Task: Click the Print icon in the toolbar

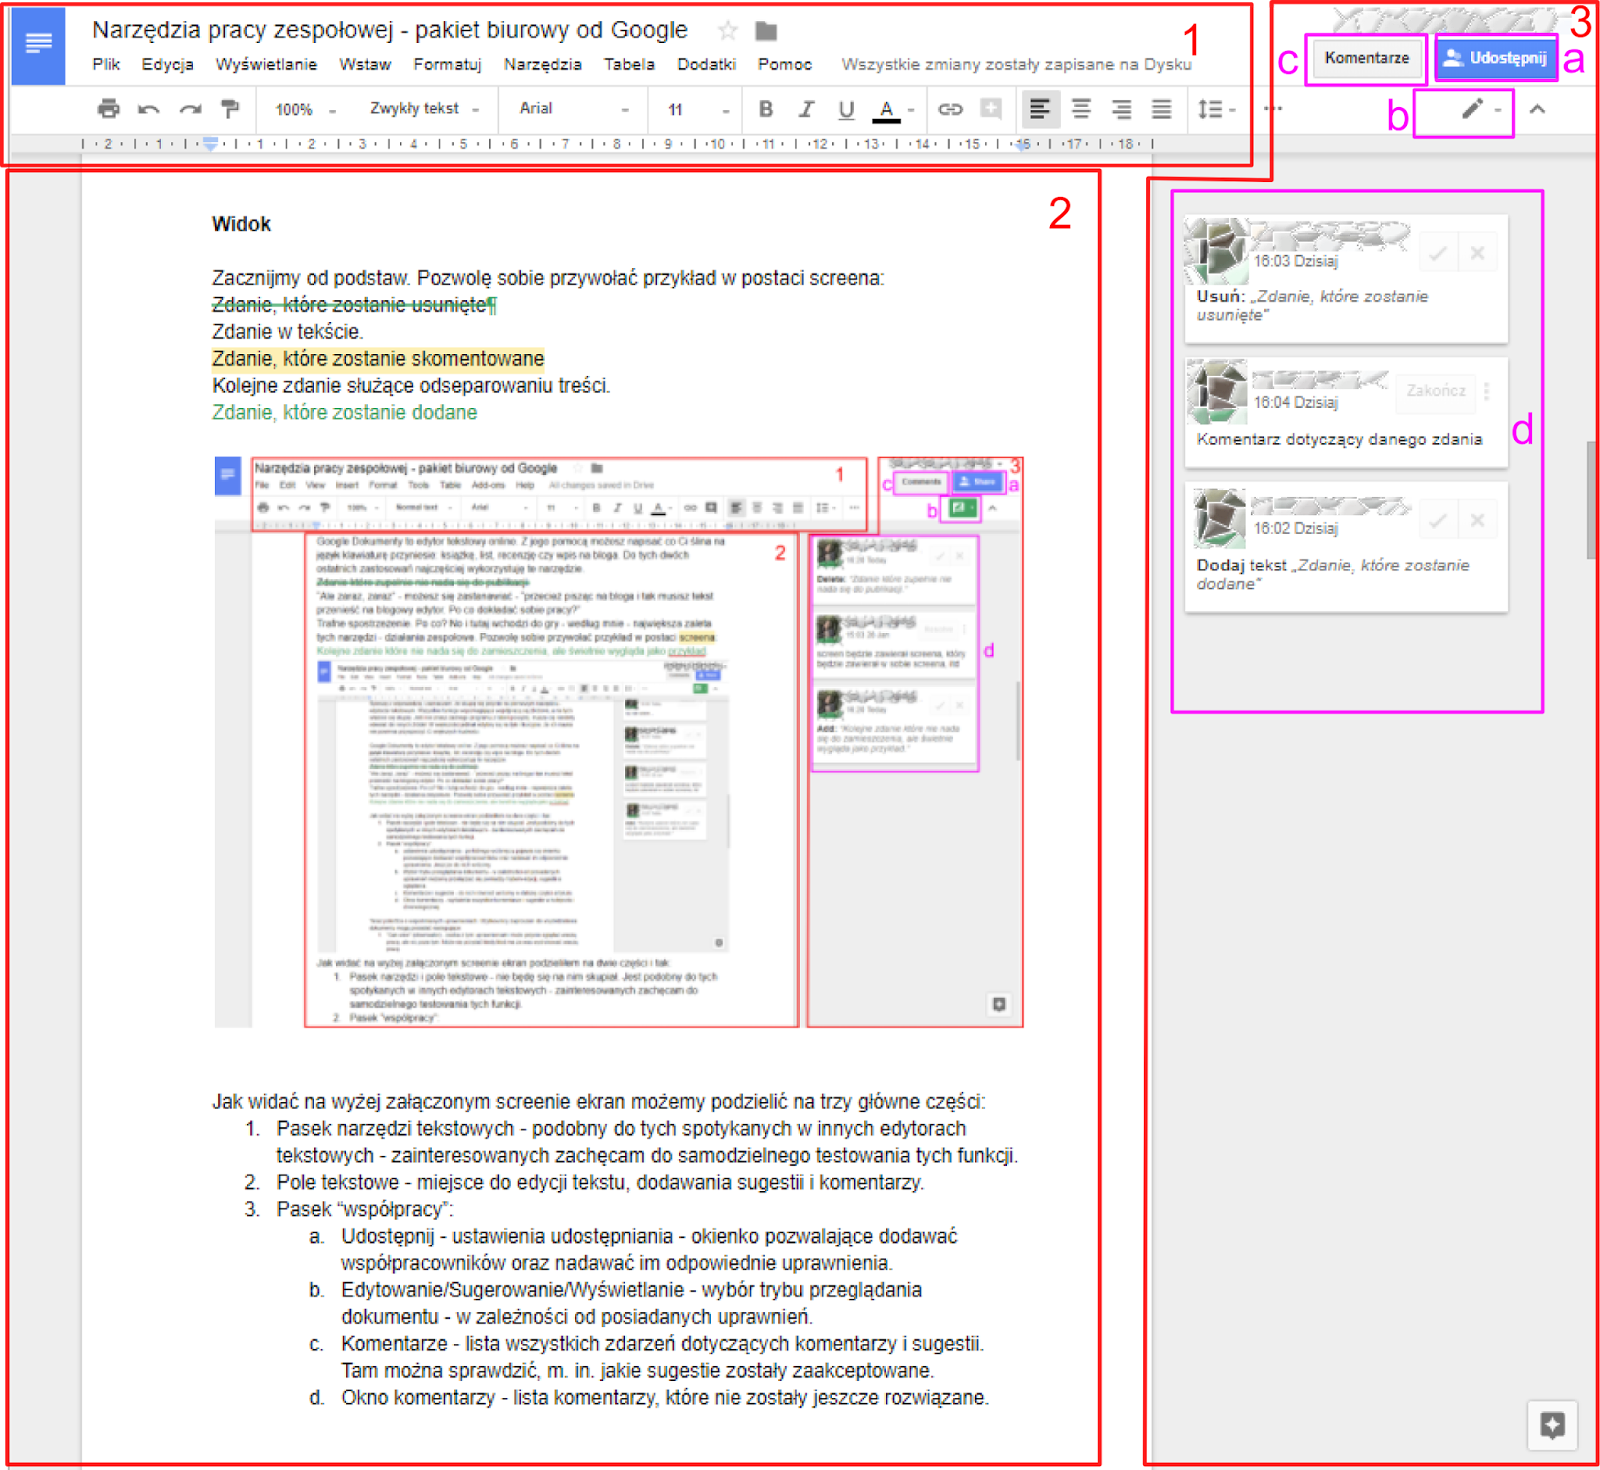Action: (108, 108)
